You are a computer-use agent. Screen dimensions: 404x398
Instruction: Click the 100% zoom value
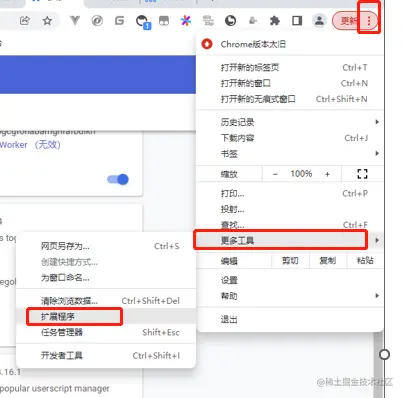click(x=301, y=174)
